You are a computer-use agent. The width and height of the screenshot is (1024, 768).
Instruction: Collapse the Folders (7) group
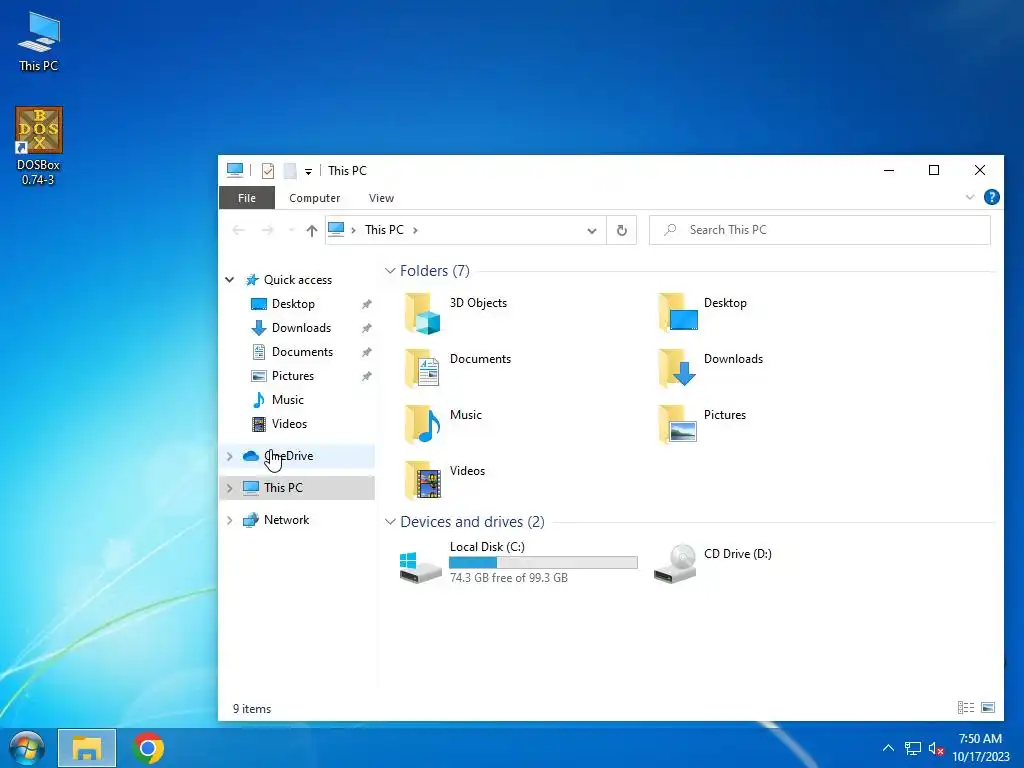390,270
